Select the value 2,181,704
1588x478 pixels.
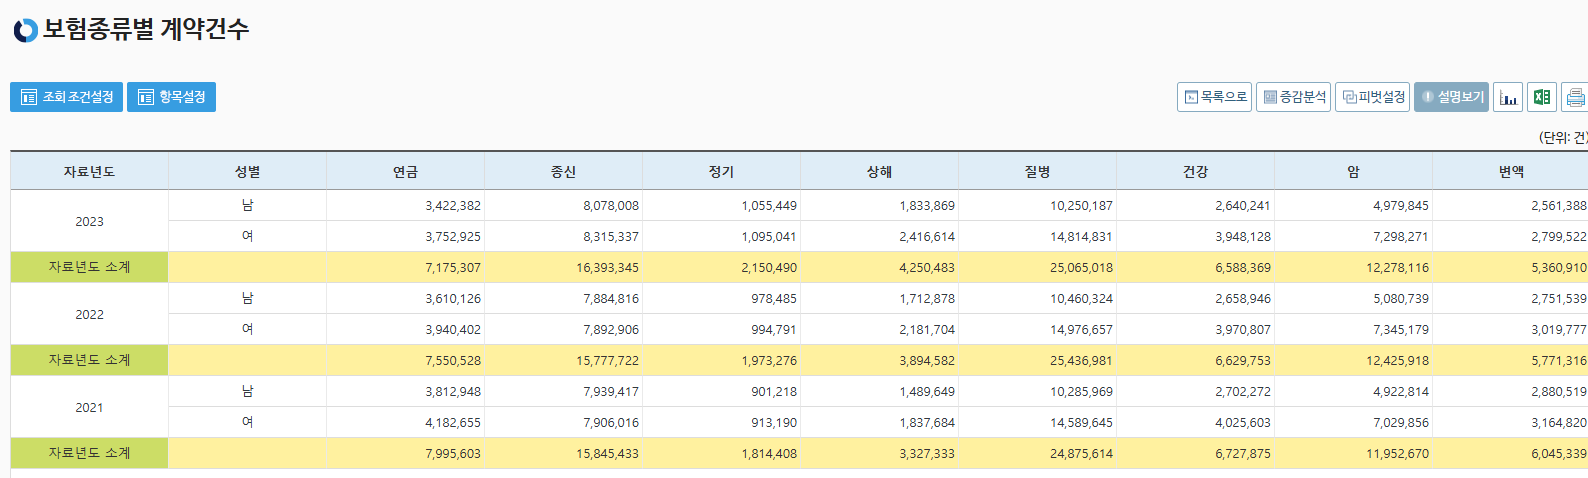pos(927,330)
